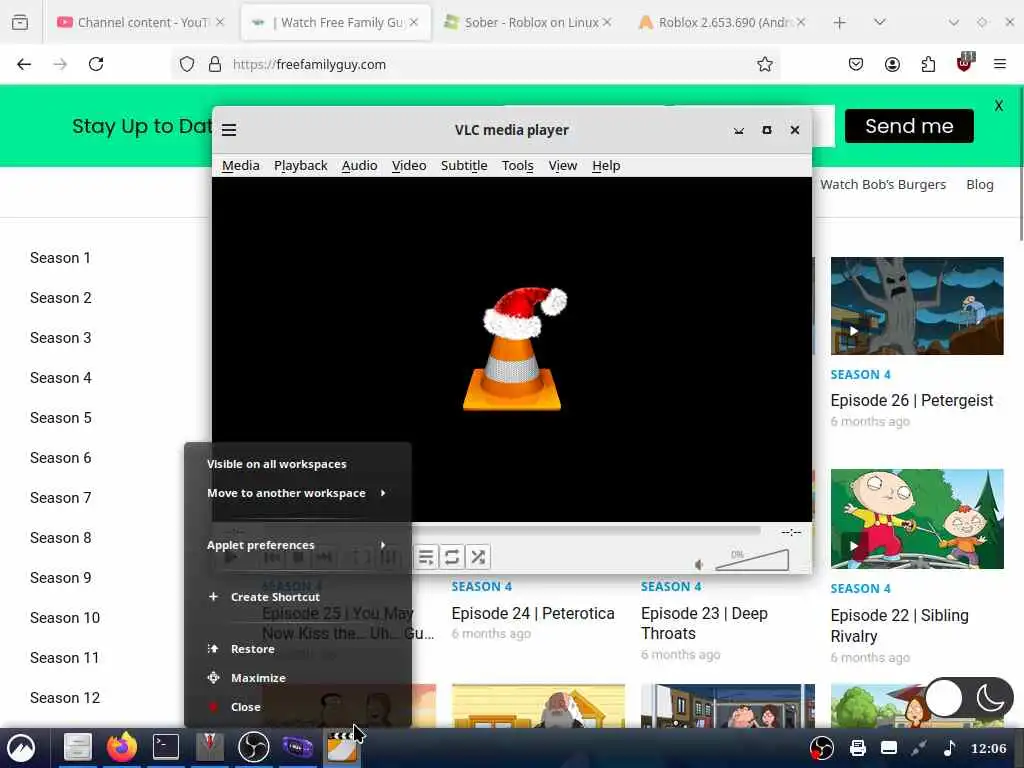Open Episode 26 Petergeist thumbnail
This screenshot has width=1024, height=768.
tap(917, 306)
